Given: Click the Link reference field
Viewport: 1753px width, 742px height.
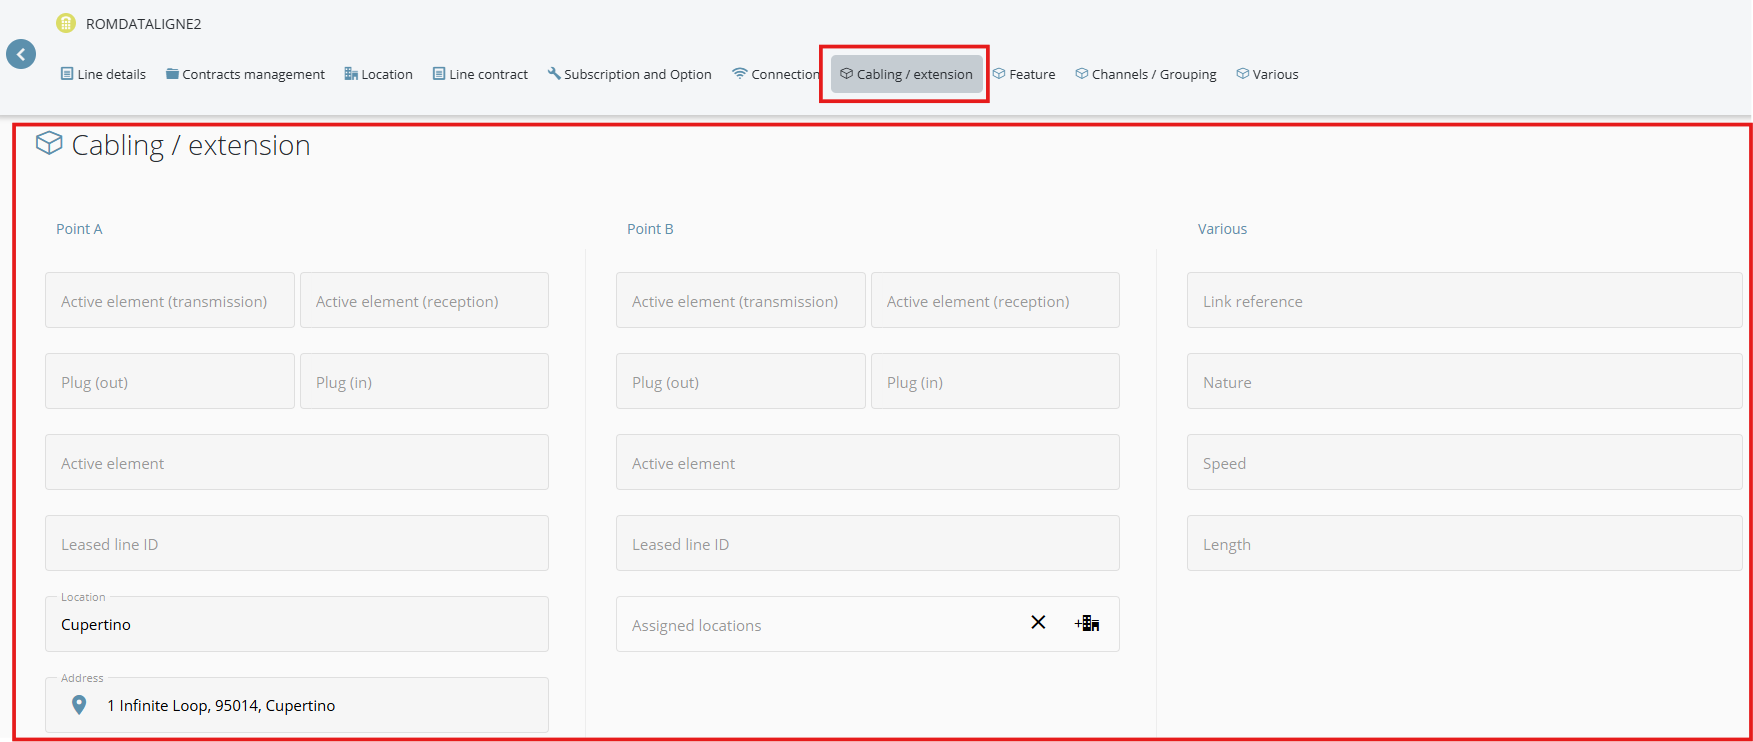Looking at the screenshot, I should coord(1463,300).
